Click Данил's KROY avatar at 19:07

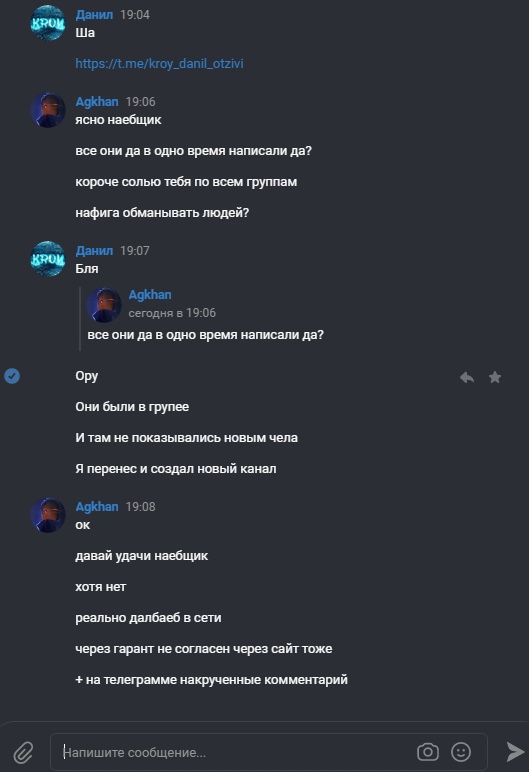click(x=48, y=258)
